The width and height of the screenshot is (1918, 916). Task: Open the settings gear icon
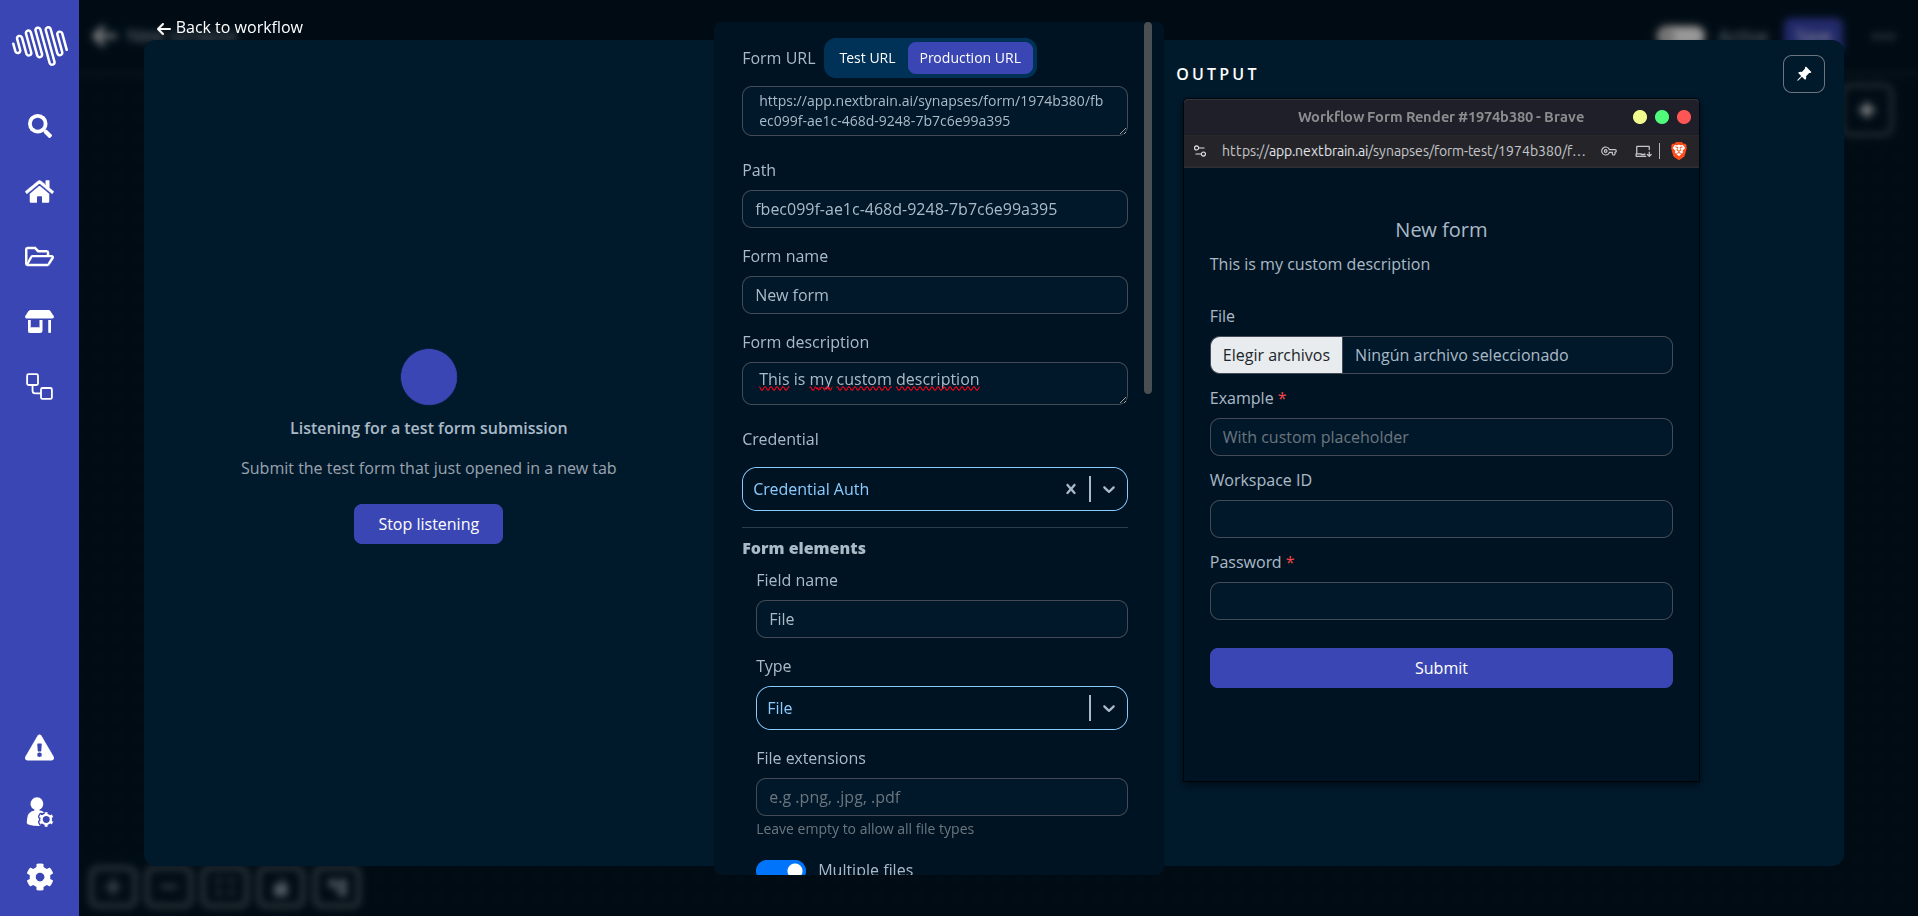tap(39, 877)
